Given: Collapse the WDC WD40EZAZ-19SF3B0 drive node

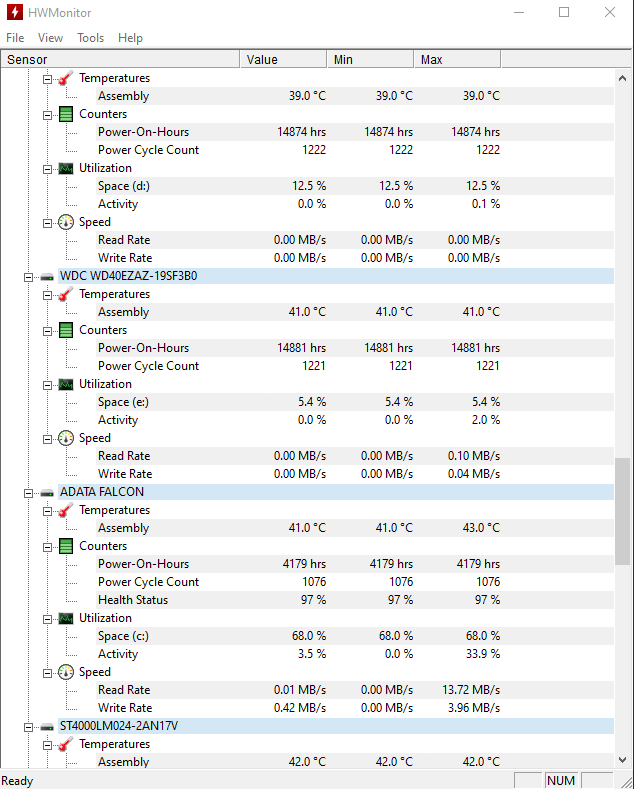Looking at the screenshot, I should [28, 277].
